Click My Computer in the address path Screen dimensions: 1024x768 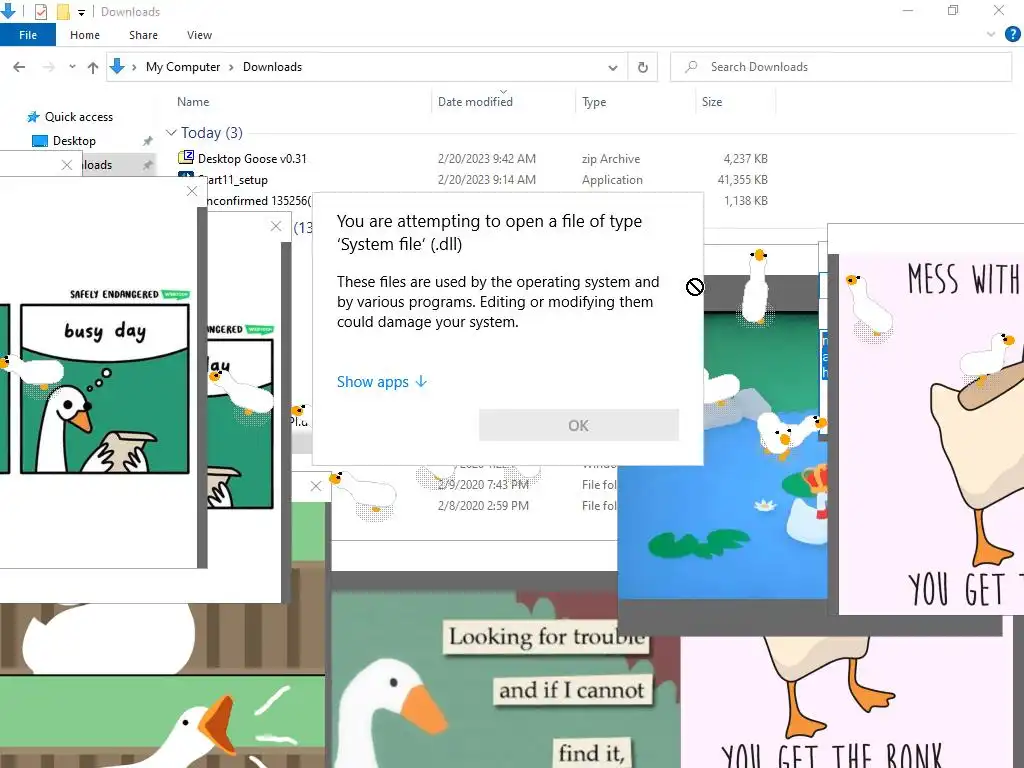(183, 67)
